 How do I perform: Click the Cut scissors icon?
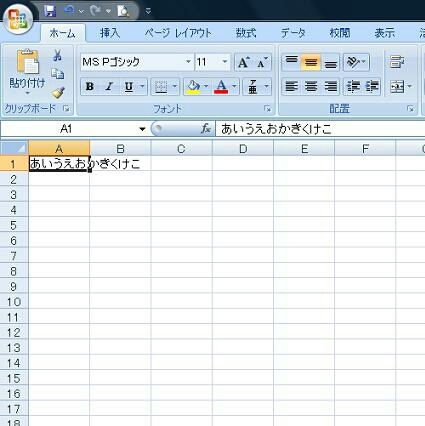pyautogui.click(x=58, y=55)
